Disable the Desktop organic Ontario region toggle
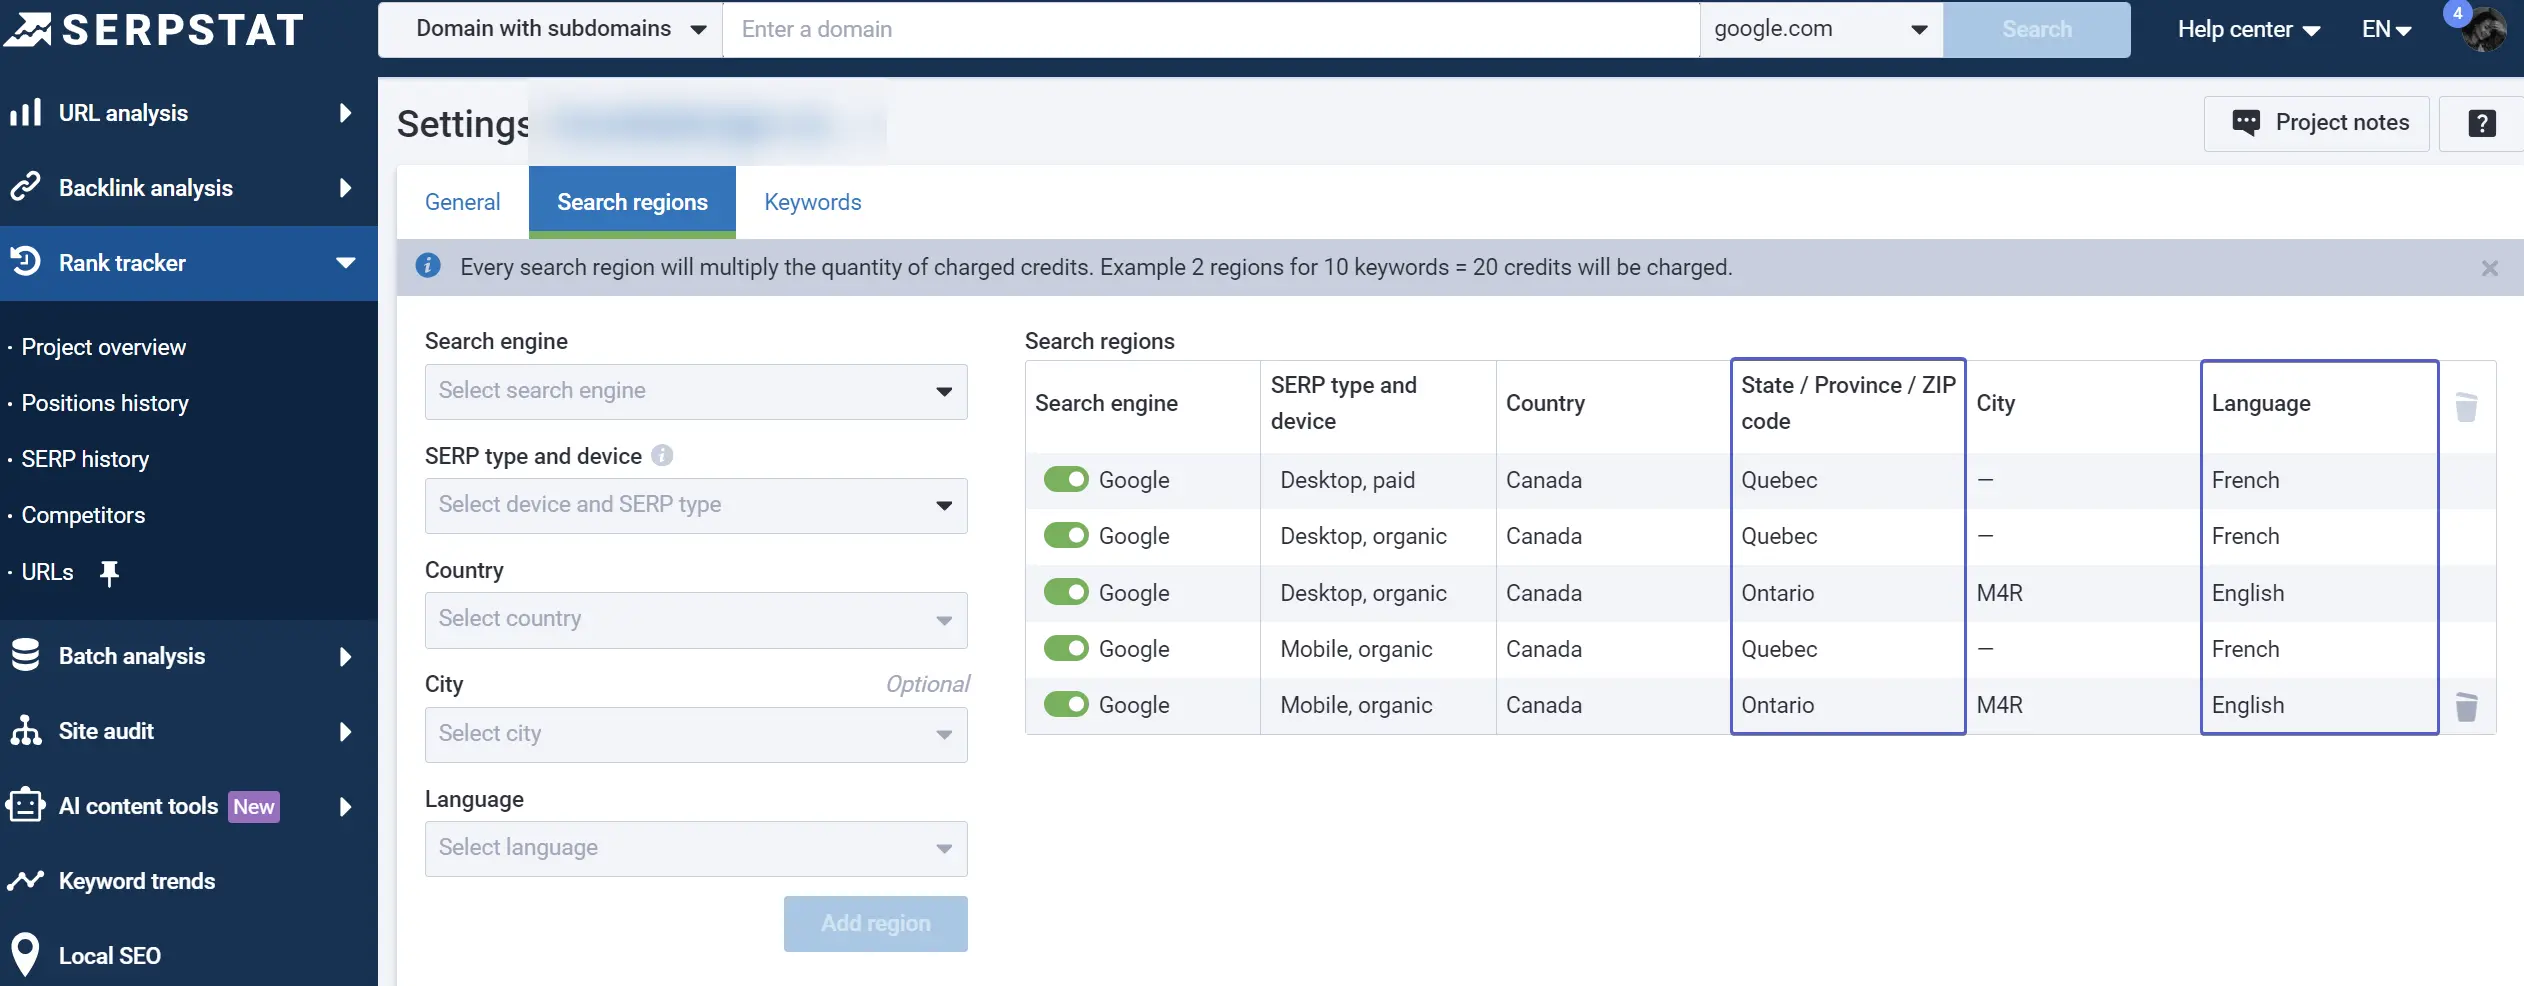The height and width of the screenshot is (986, 2524). [x=1066, y=593]
